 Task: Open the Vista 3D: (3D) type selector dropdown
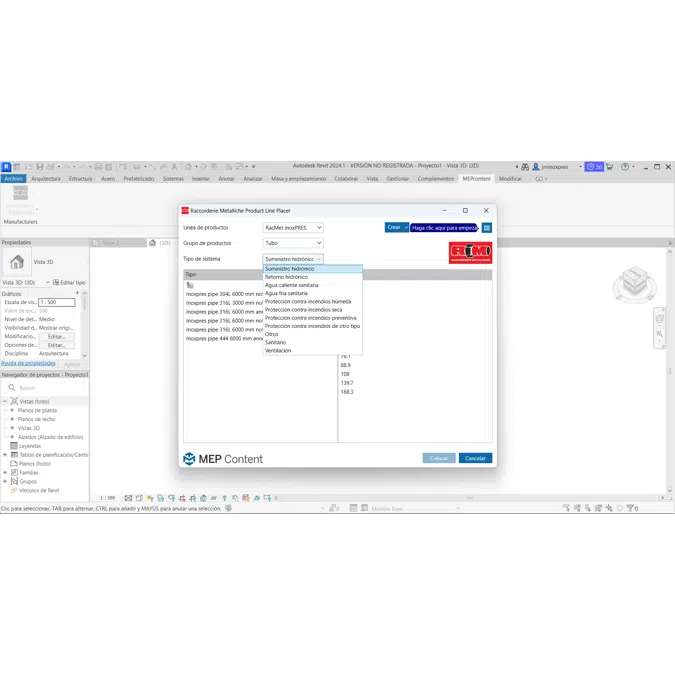(47, 282)
